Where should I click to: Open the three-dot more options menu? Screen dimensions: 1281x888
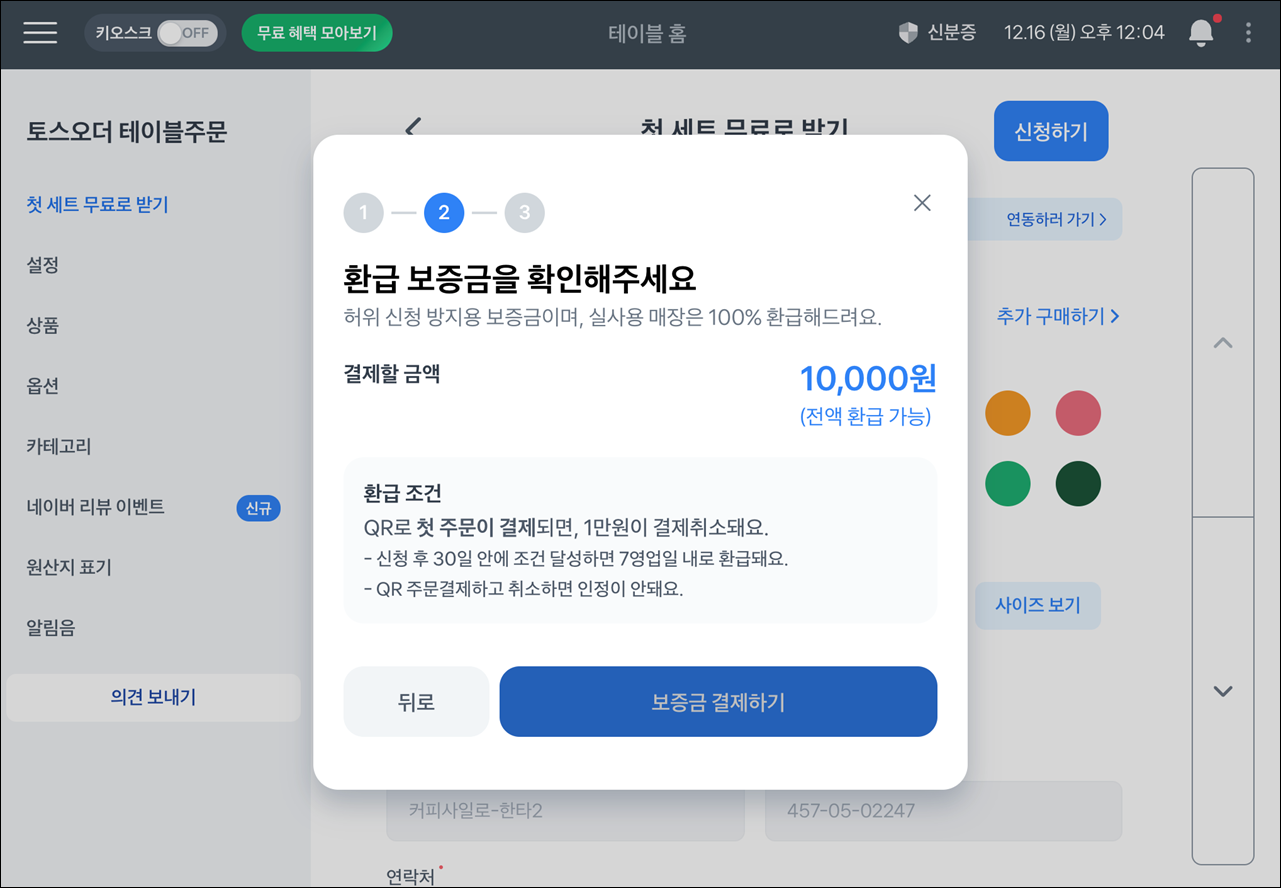1248,33
